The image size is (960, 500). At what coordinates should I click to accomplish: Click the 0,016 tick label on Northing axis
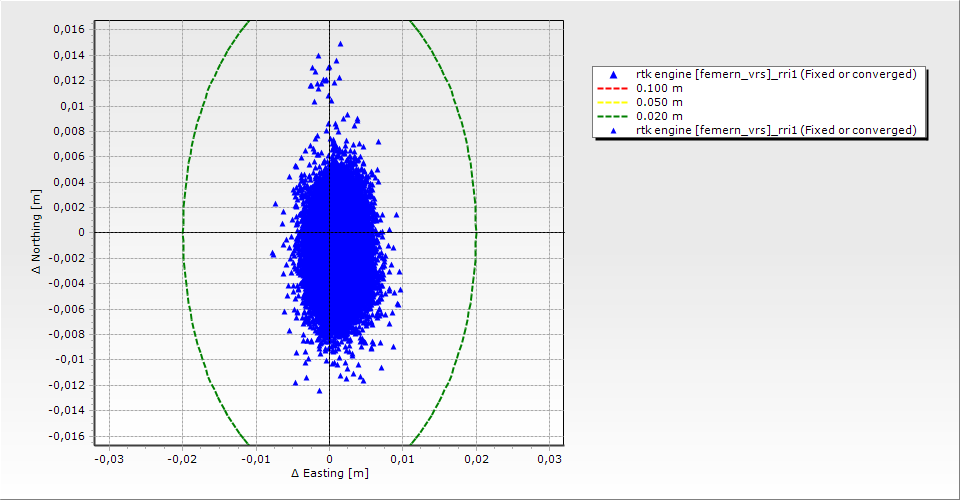(69, 29)
